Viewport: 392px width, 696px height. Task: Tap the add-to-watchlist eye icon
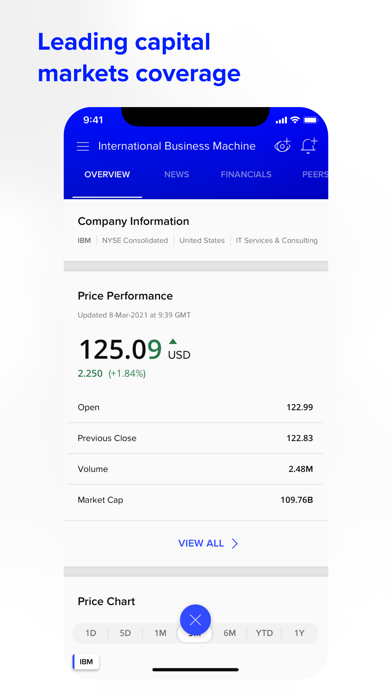coord(282,146)
